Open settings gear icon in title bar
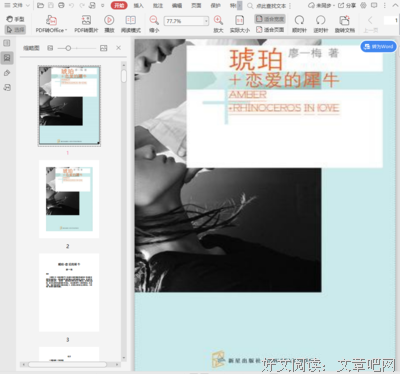This screenshot has height=374, width=400. [364, 5]
